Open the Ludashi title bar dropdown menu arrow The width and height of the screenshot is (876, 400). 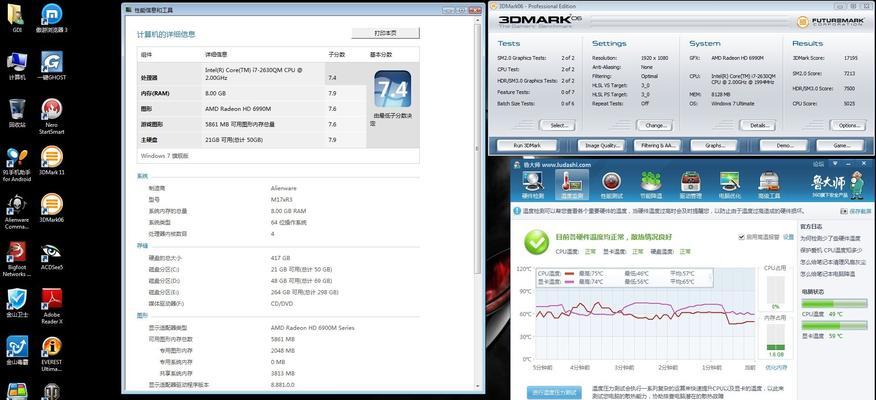(834, 164)
